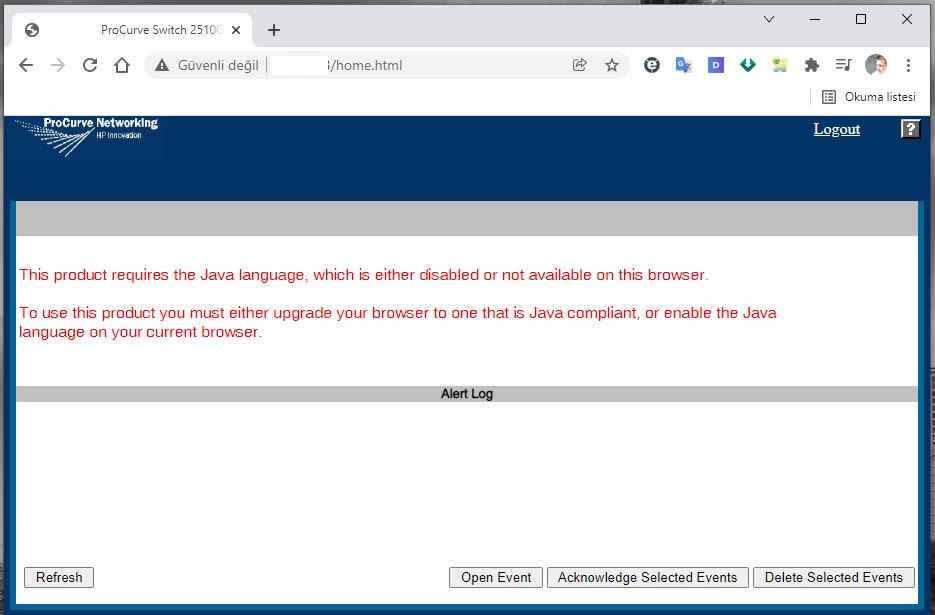
Task: Open the Extensions puzzle piece menu
Action: tap(812, 65)
